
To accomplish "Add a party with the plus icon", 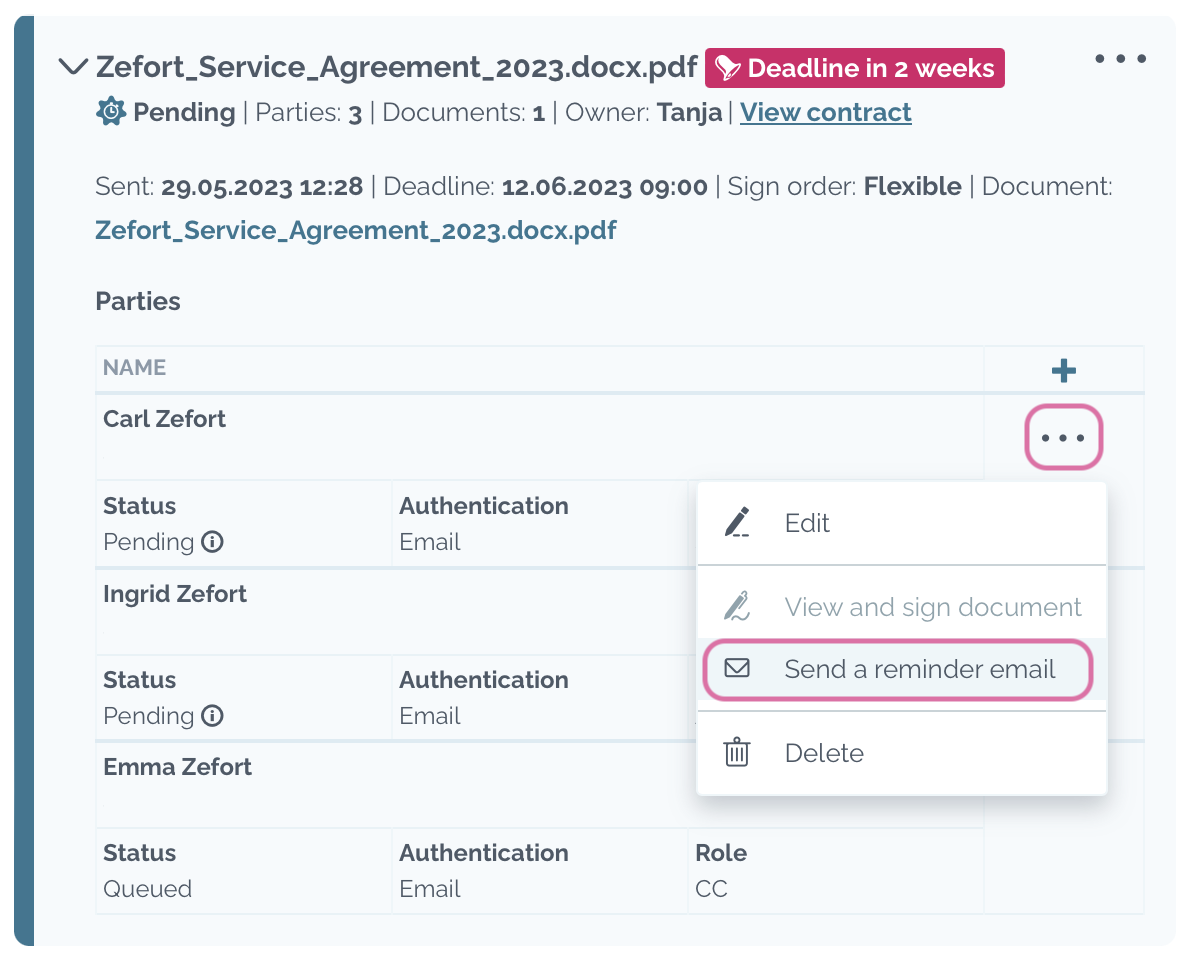I will [1064, 370].
